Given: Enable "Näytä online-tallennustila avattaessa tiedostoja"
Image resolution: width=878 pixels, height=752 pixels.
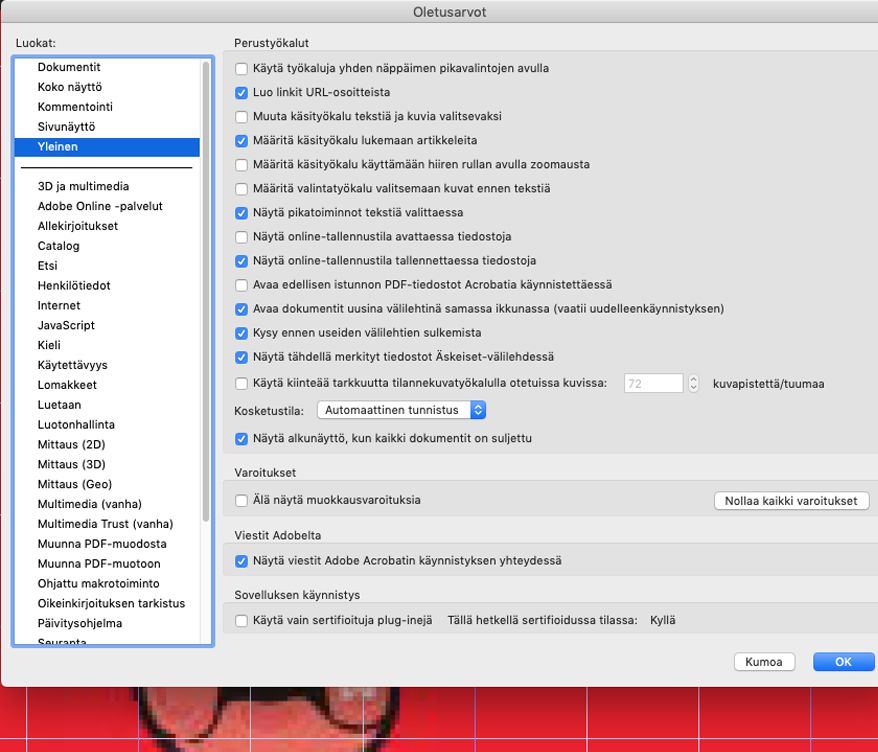Looking at the screenshot, I should coord(240,236).
